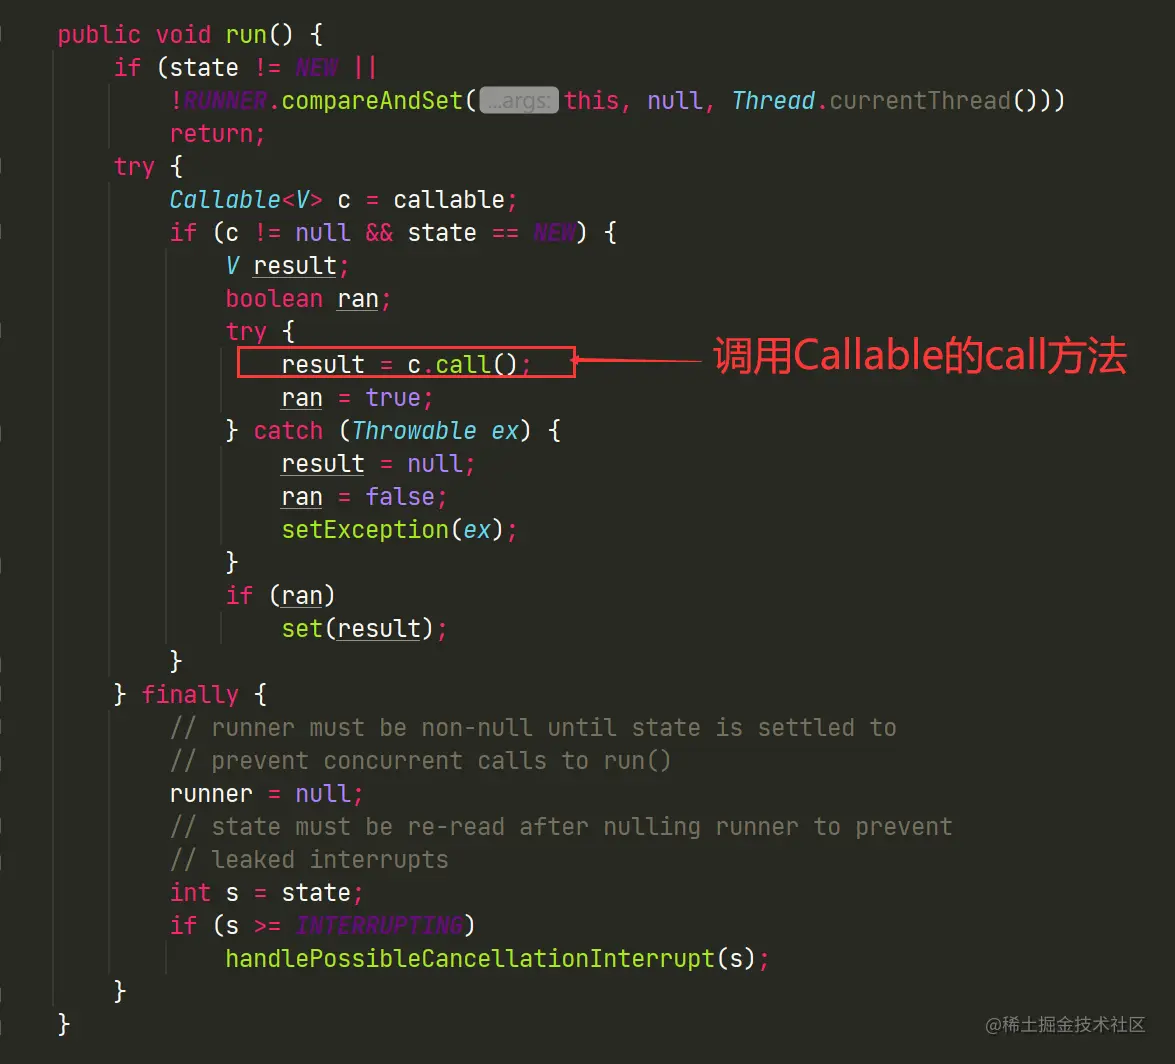
Task: Click the 'ran = true' assignment
Action: (x=357, y=398)
